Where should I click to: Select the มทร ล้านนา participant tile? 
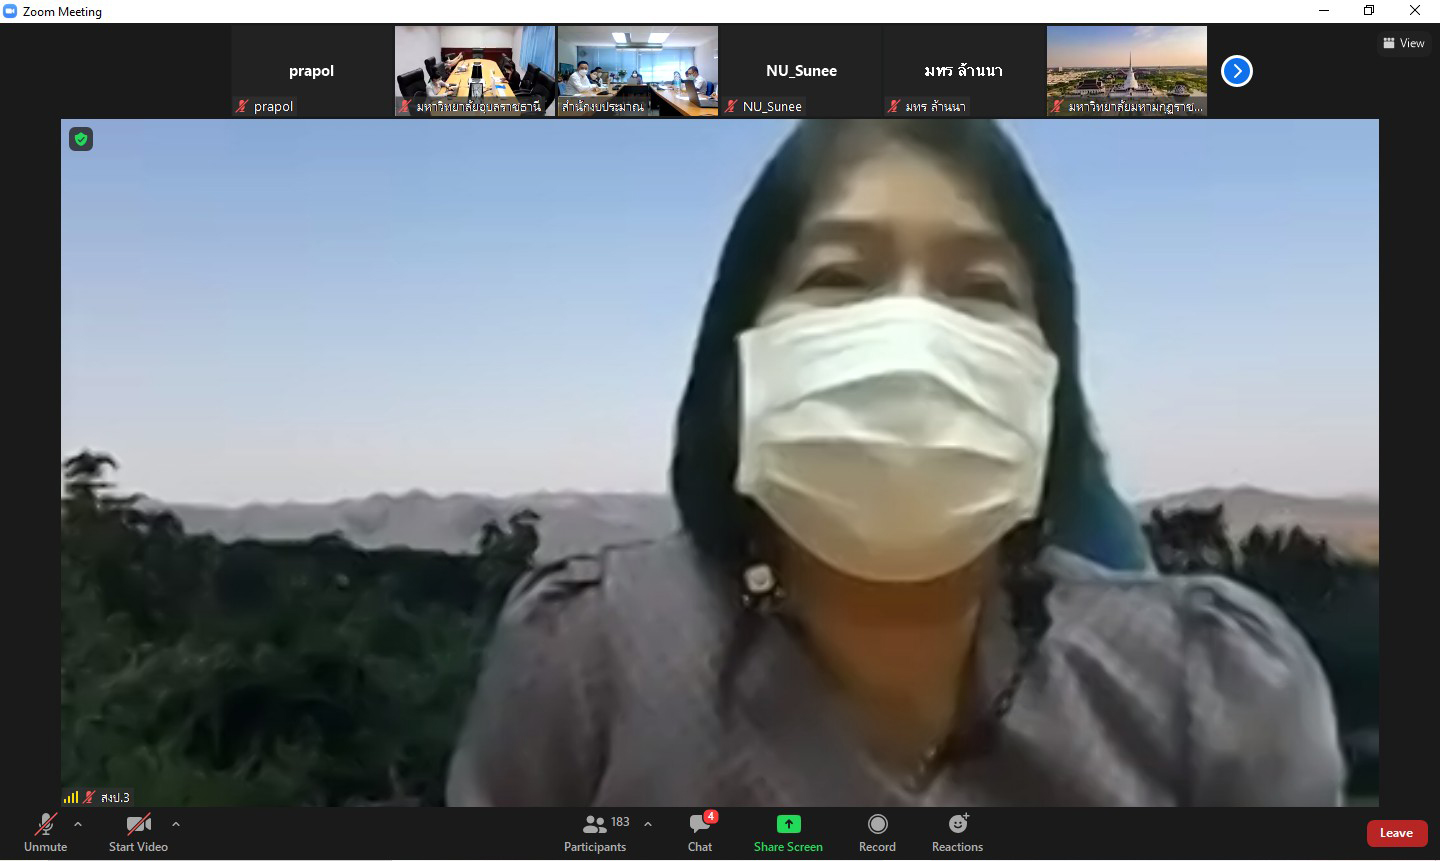(963, 71)
